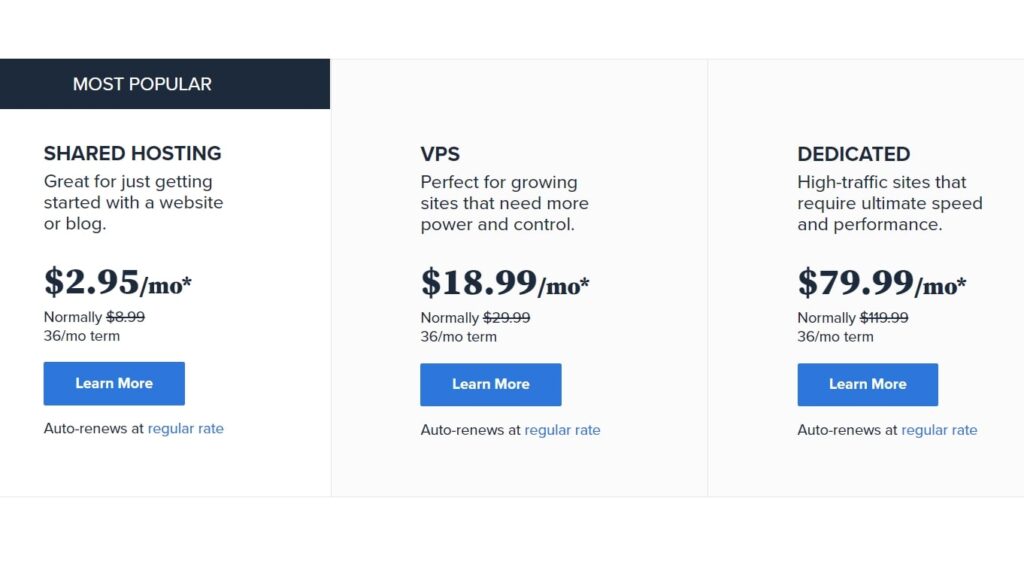Click the MOST POPULAR banner
Viewport: 1024px width, 577px height.
[165, 84]
